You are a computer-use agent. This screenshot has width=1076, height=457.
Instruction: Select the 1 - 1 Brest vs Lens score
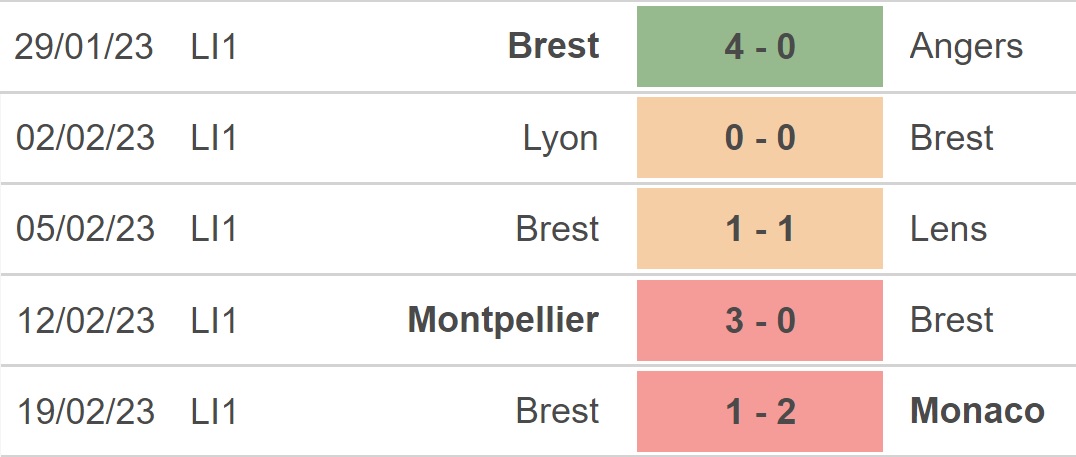760,228
